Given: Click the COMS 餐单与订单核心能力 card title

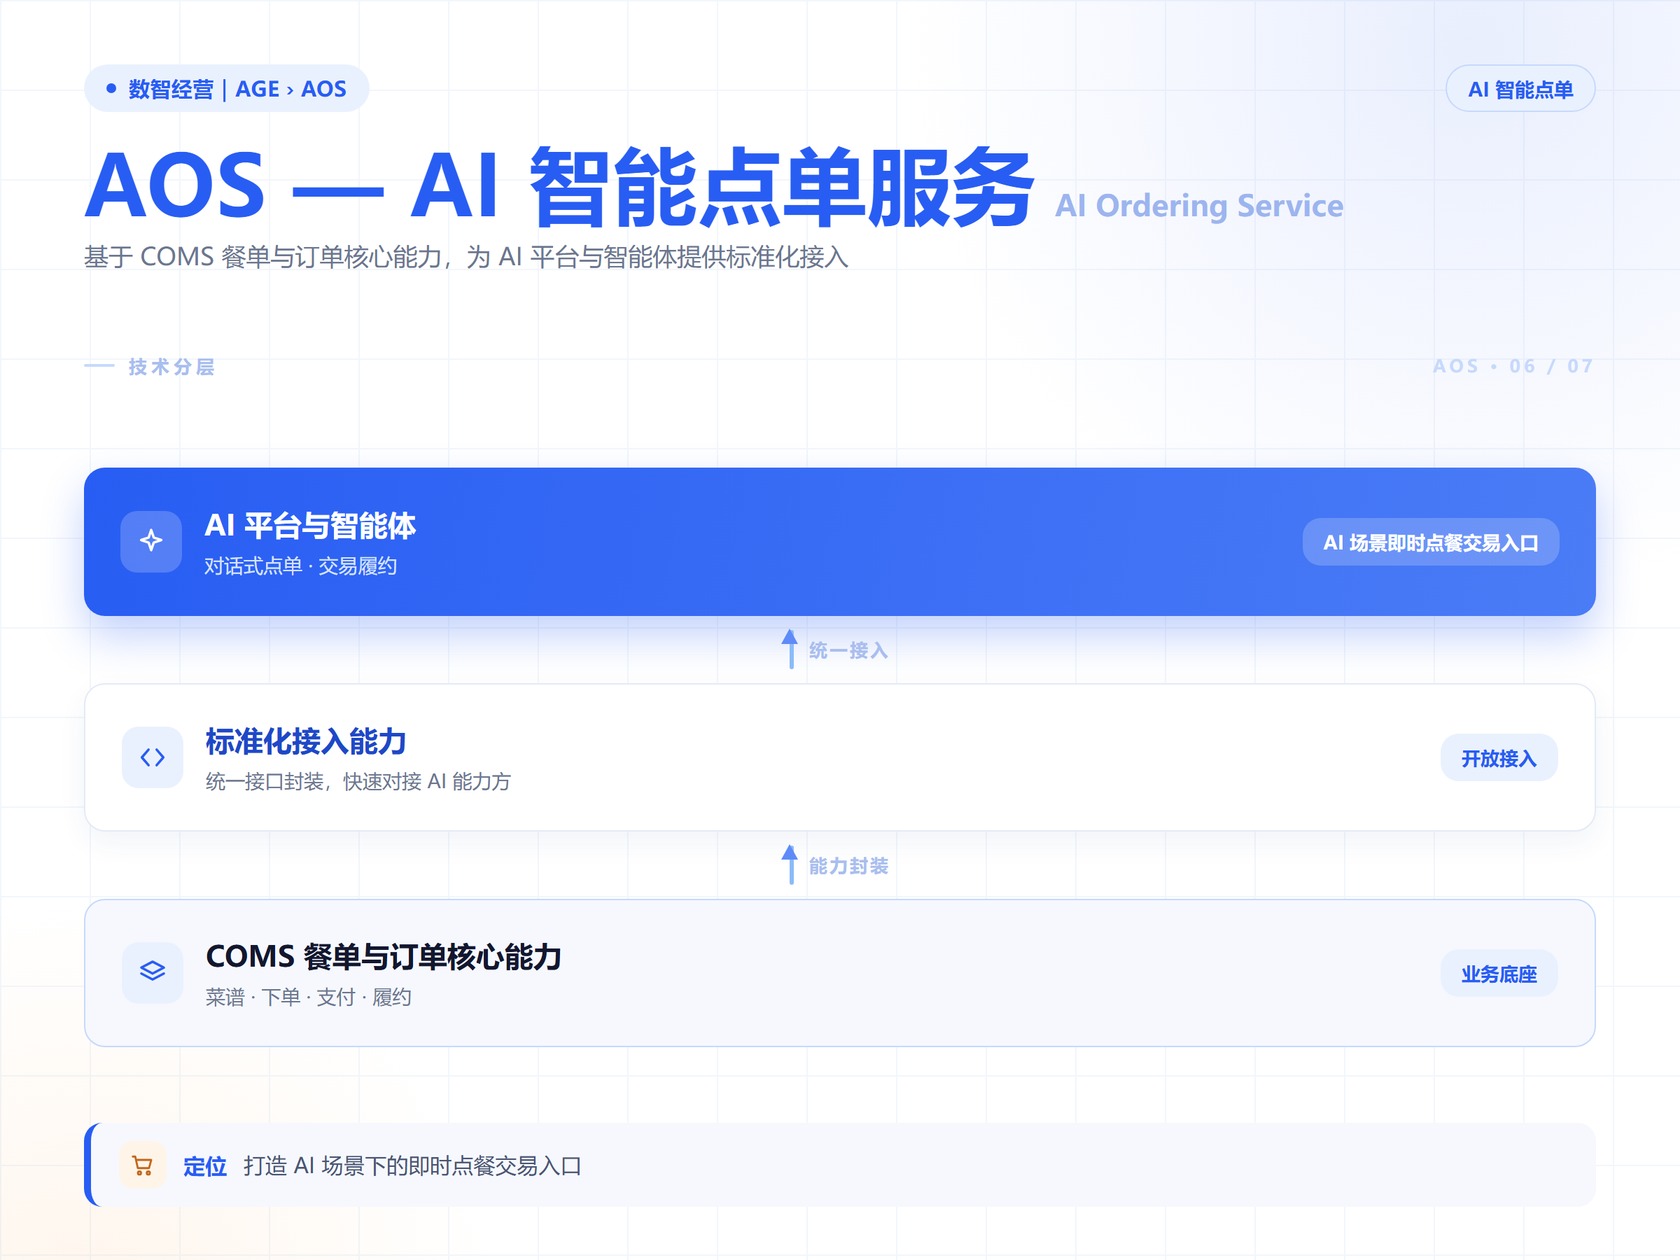Looking at the screenshot, I should point(383,956).
